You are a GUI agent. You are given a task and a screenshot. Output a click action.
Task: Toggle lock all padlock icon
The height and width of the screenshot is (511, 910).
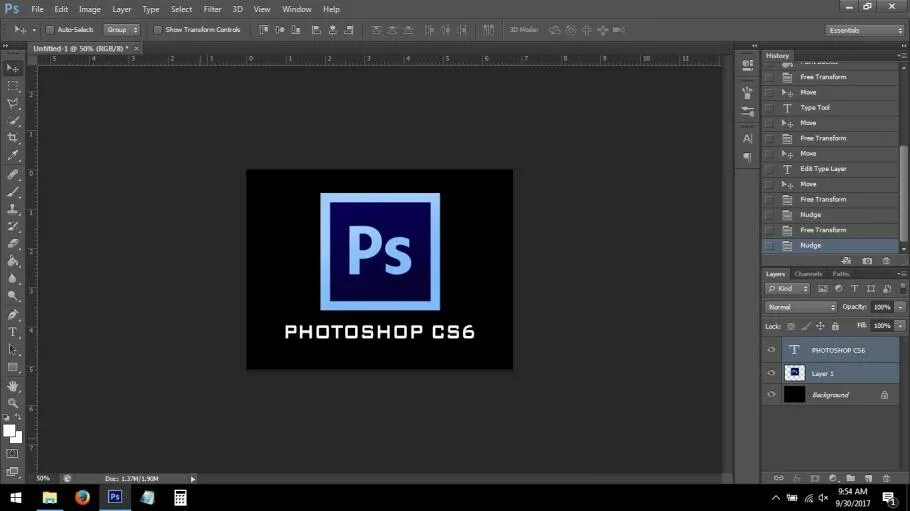[835, 326]
